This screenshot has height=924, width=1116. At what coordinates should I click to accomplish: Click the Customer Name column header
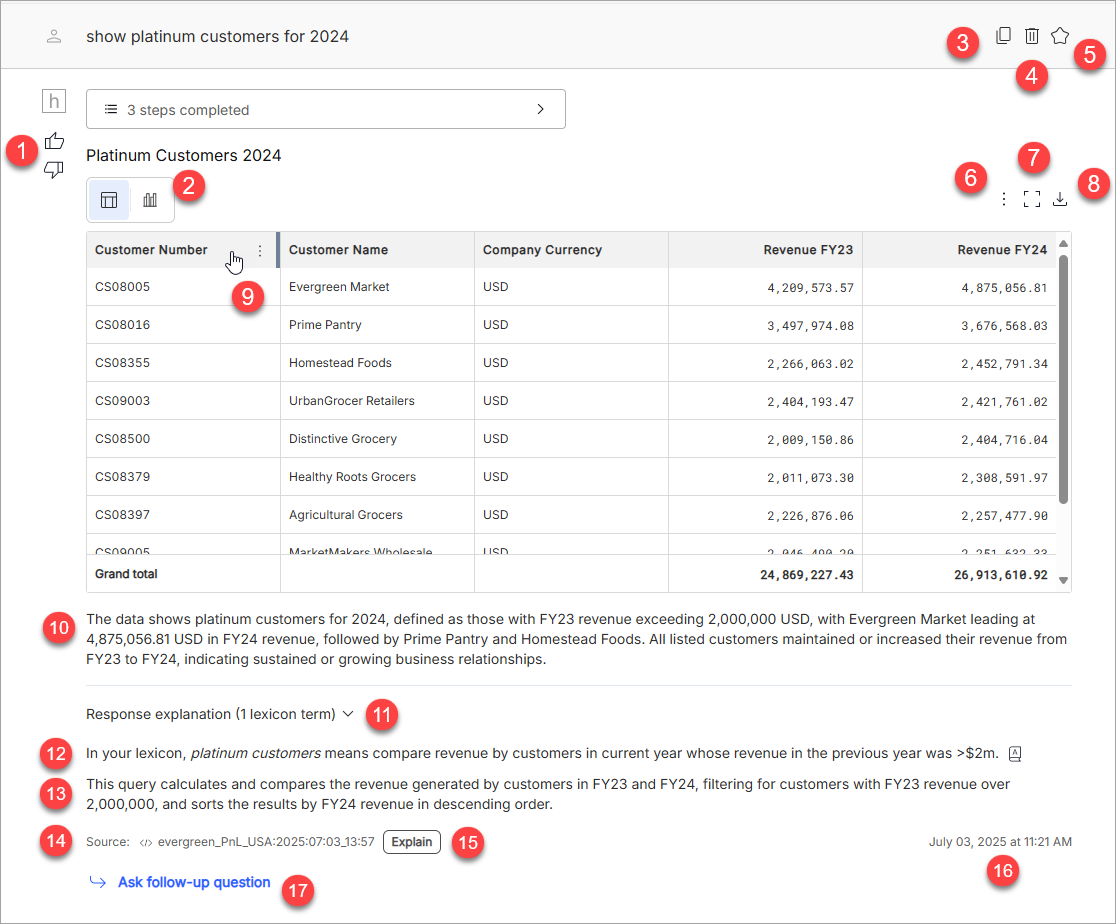338,250
